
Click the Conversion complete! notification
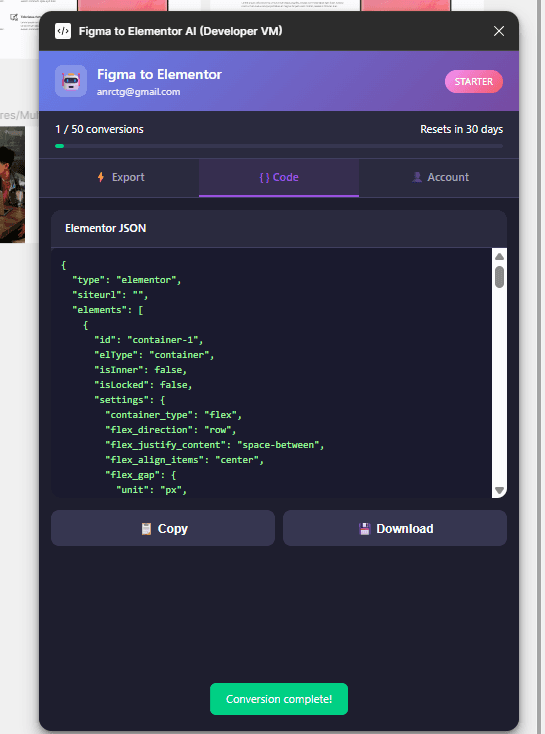(279, 699)
